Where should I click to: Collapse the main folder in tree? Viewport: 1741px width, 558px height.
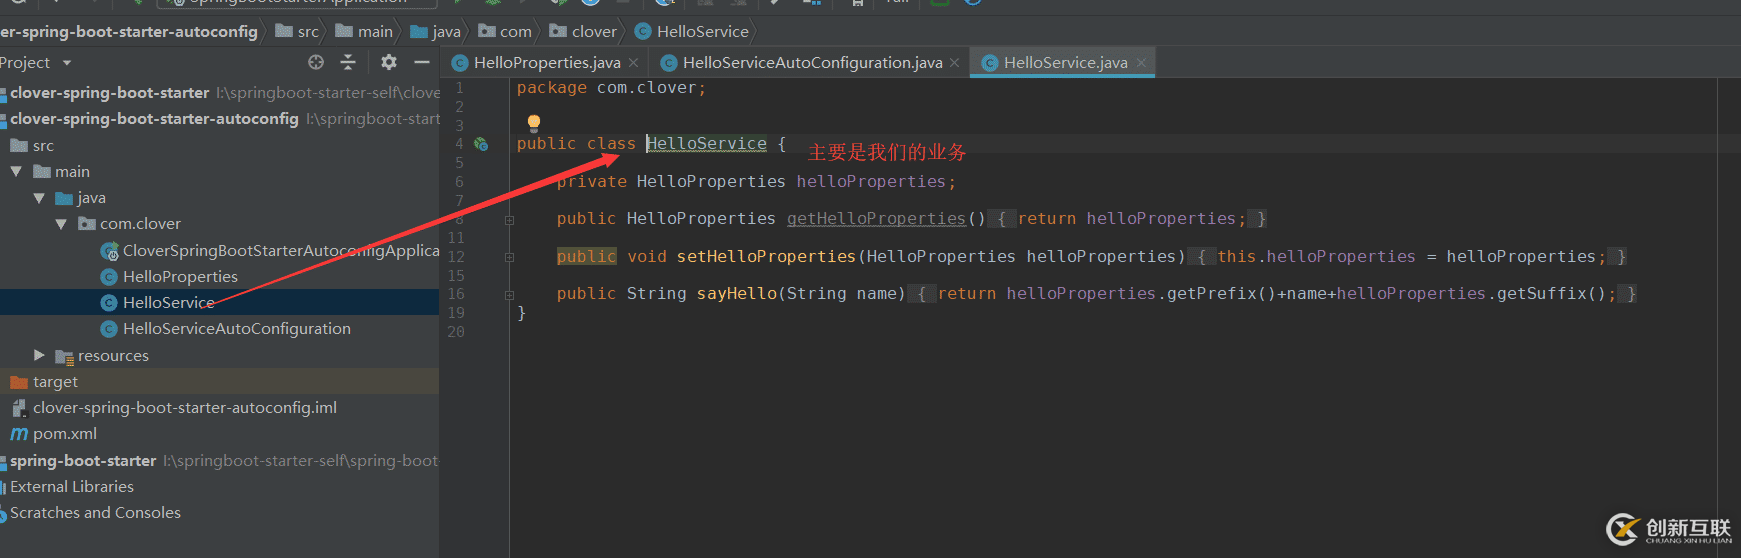[17, 172]
